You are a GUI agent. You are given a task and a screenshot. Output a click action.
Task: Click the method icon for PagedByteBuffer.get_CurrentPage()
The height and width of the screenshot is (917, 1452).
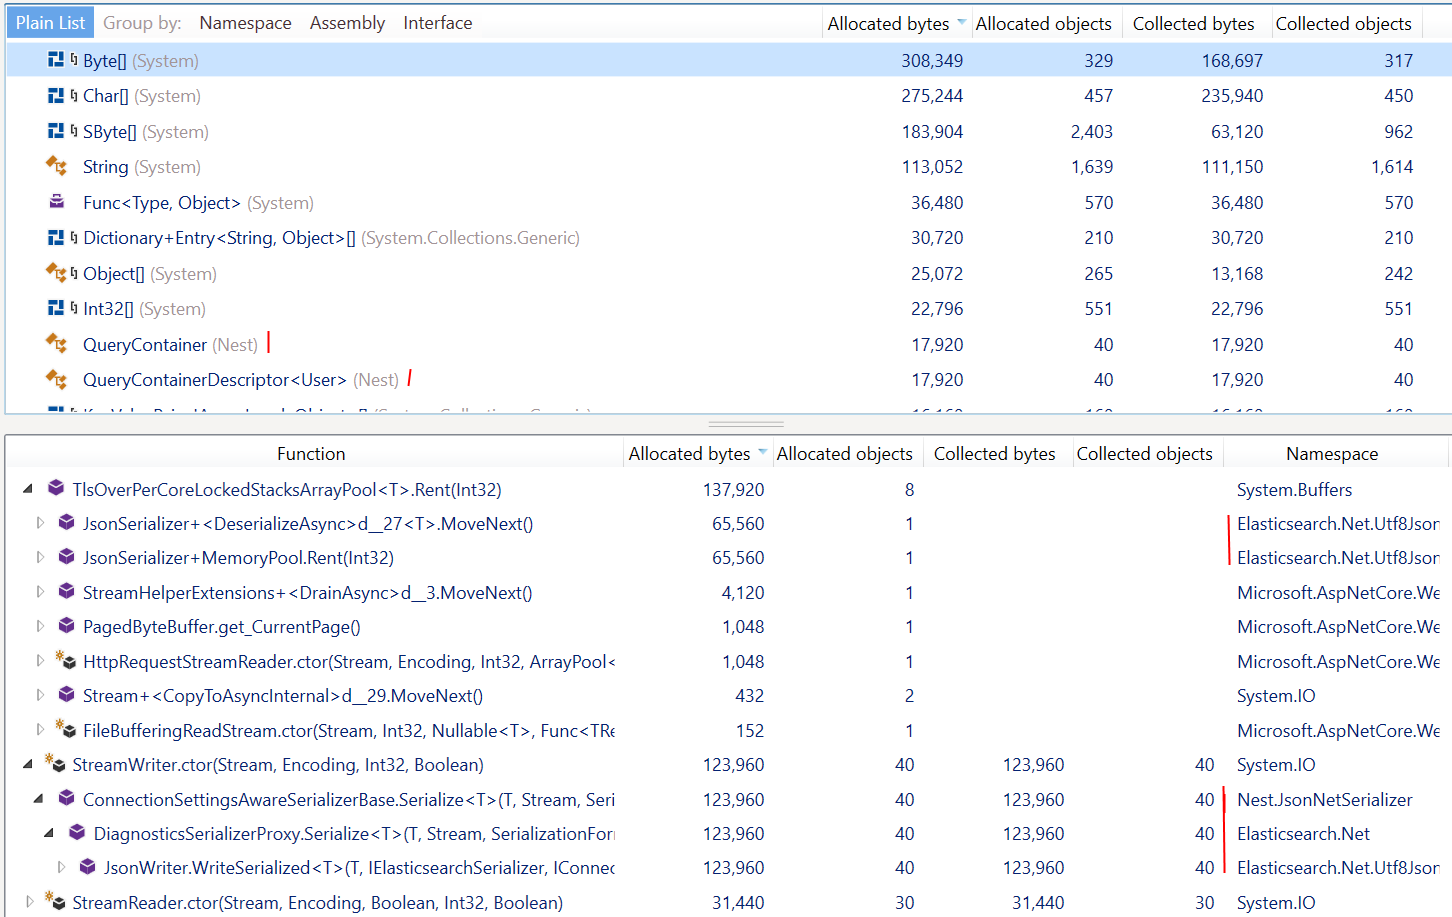click(64, 625)
